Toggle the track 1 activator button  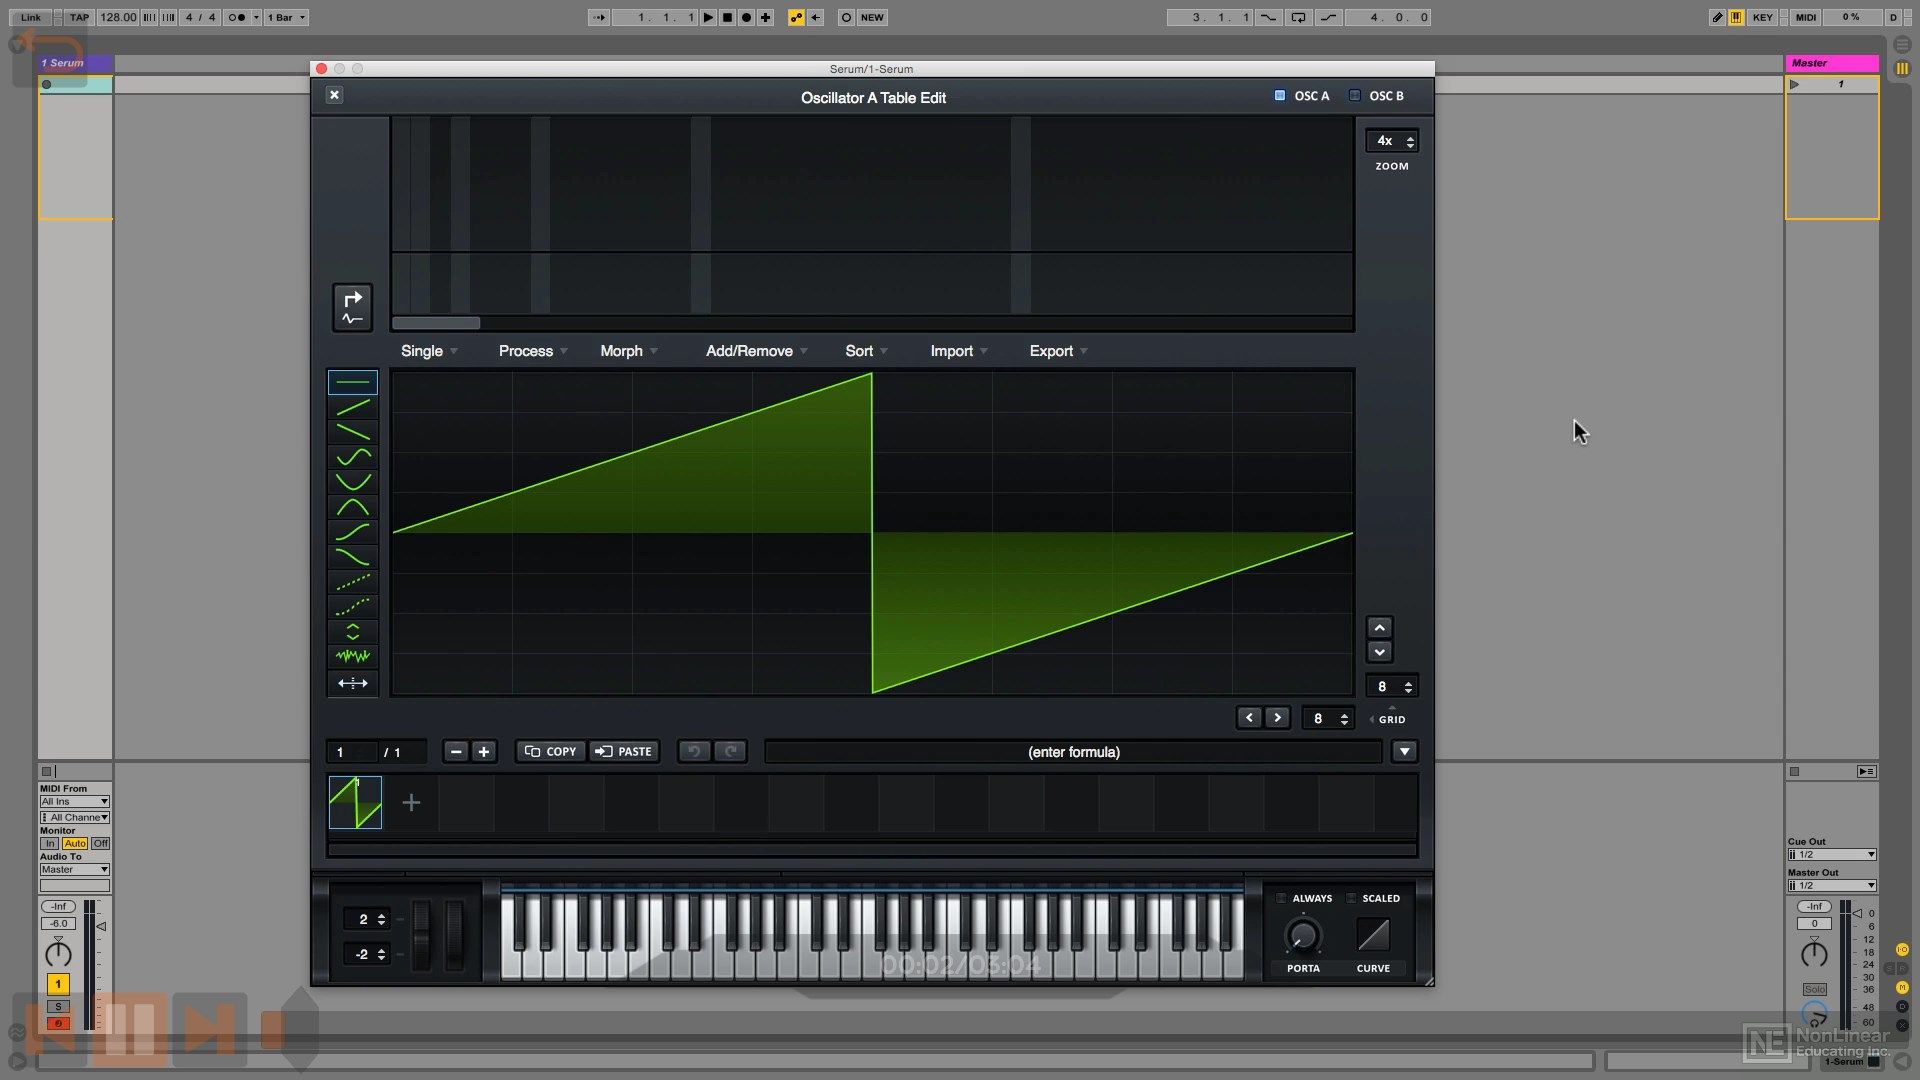(x=58, y=984)
